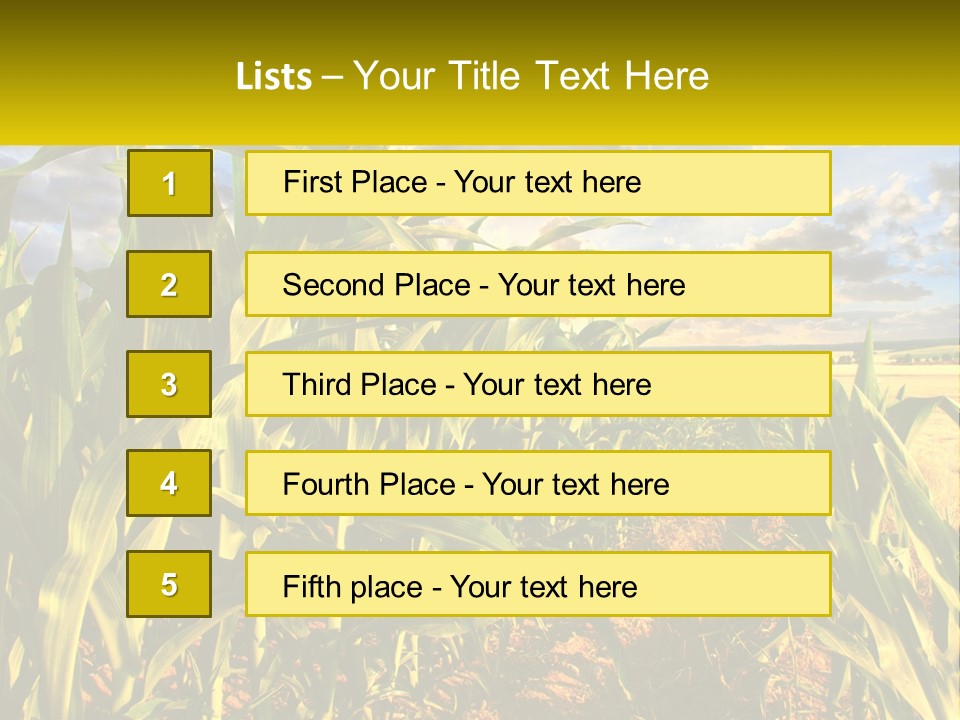Click the number 2 square
The width and height of the screenshot is (960, 720).
coord(169,284)
